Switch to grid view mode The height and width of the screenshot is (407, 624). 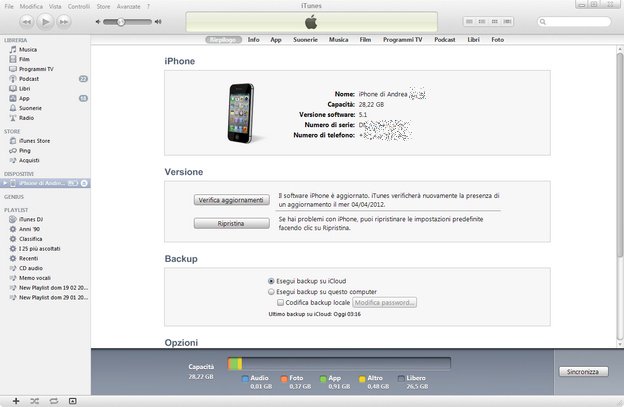pyautogui.click(x=495, y=21)
